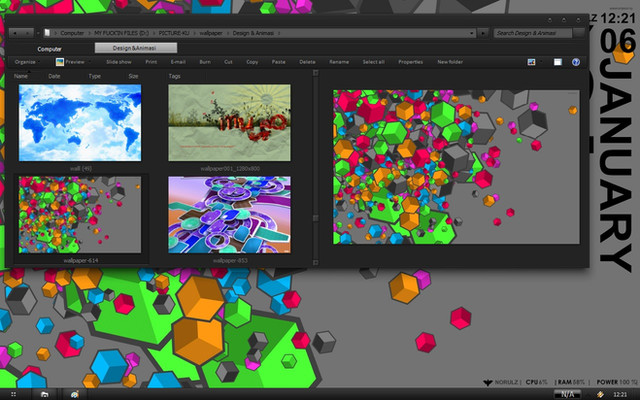Navigate to wallpaper breadcrumb
This screenshot has width=640, height=400.
(x=211, y=33)
